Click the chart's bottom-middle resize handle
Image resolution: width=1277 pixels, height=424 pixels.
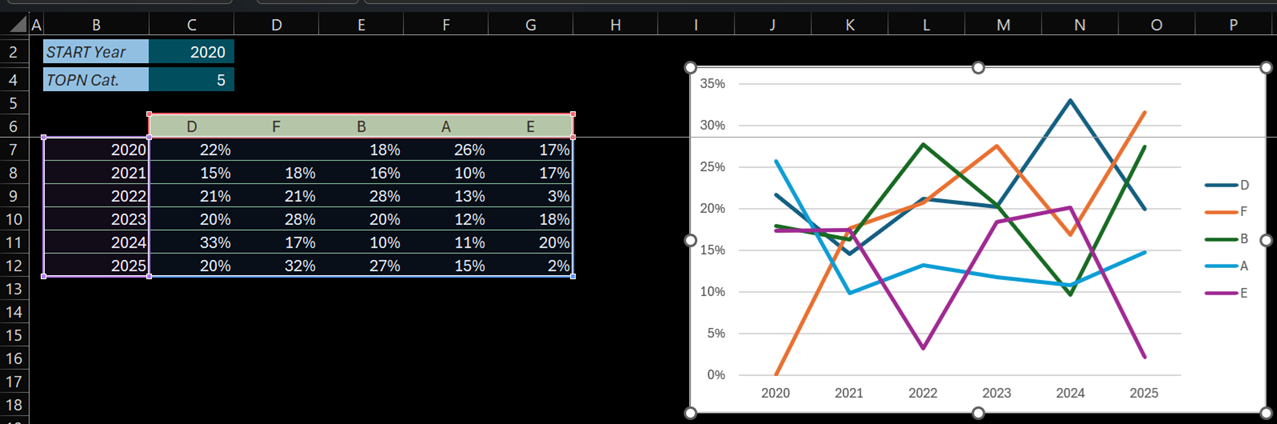(x=978, y=413)
